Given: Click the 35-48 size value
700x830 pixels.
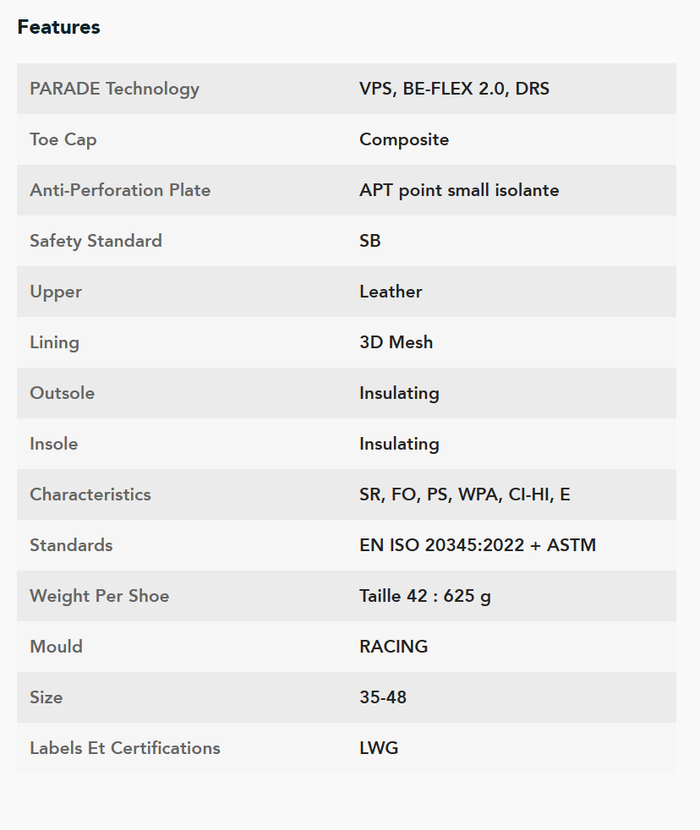Looking at the screenshot, I should point(383,697).
